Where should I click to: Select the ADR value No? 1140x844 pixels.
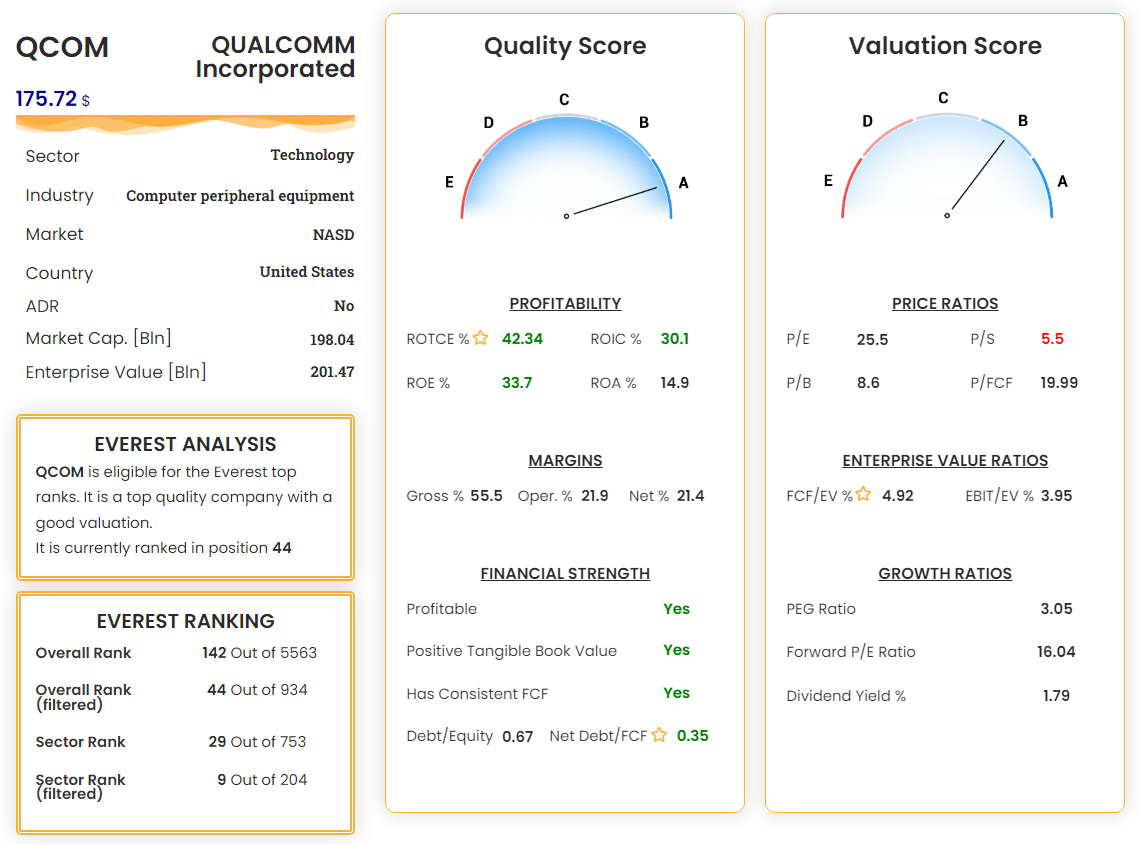click(x=344, y=306)
